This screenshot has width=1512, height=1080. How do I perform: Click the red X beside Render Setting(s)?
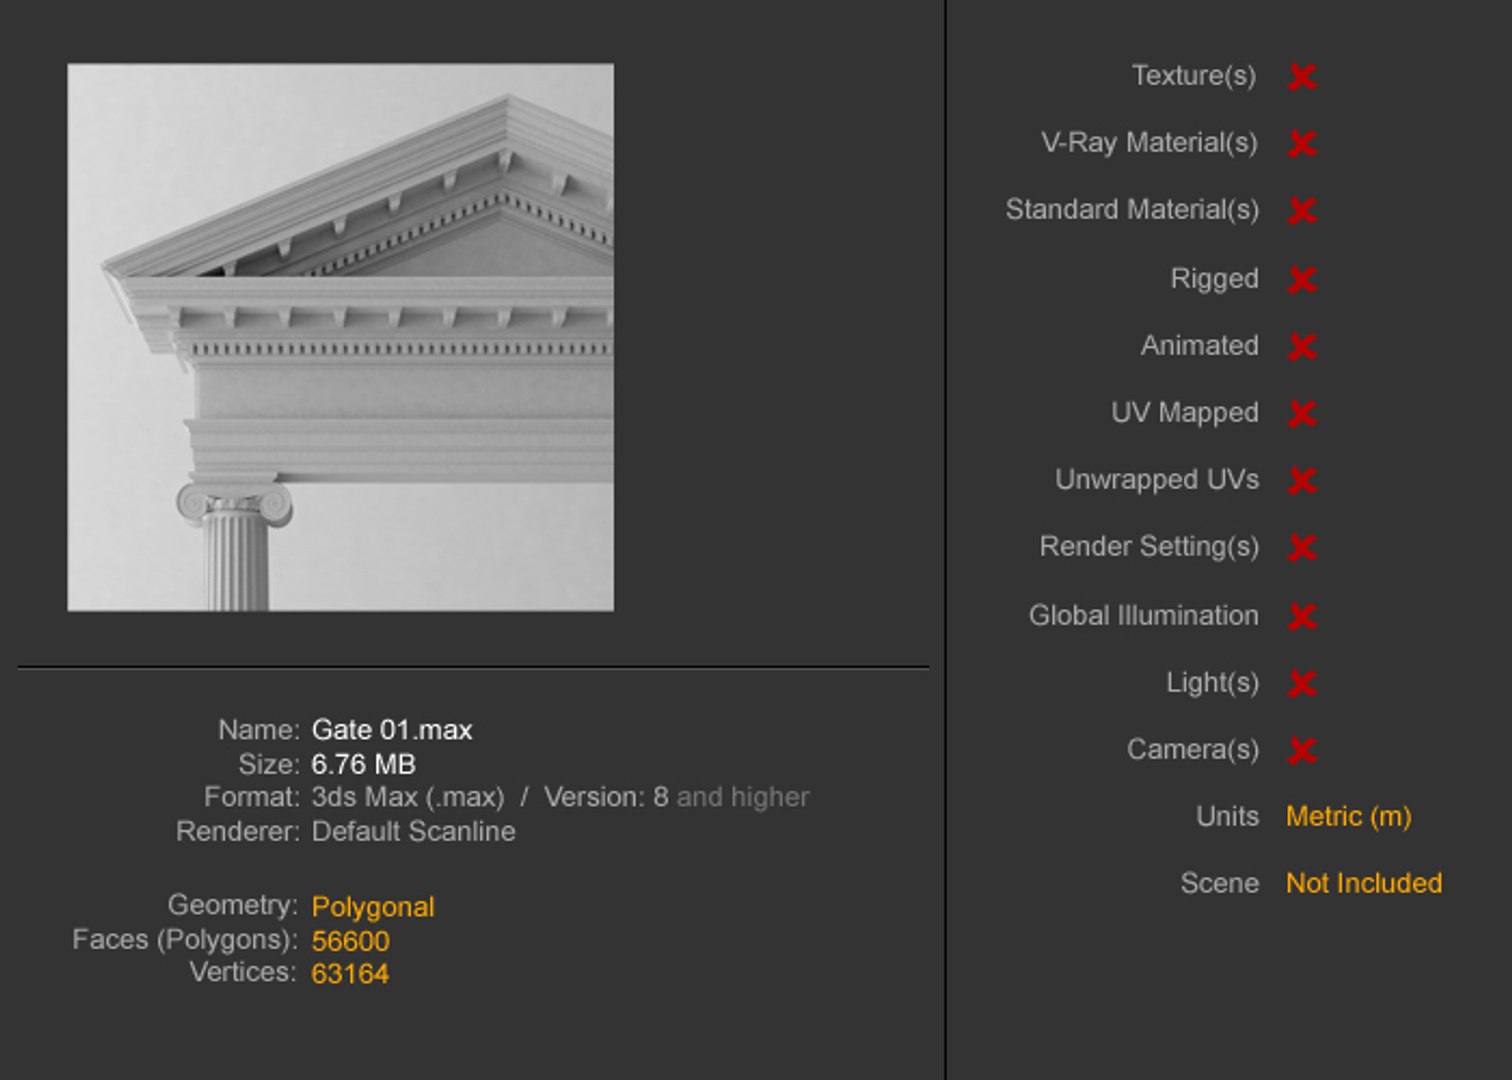pyautogui.click(x=1302, y=547)
